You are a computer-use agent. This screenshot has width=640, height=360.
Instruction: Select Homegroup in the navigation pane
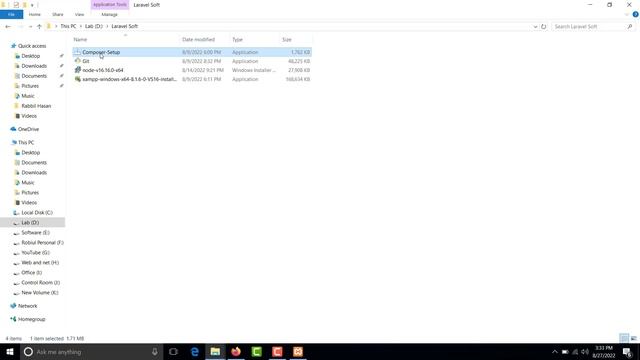click(x=31, y=319)
